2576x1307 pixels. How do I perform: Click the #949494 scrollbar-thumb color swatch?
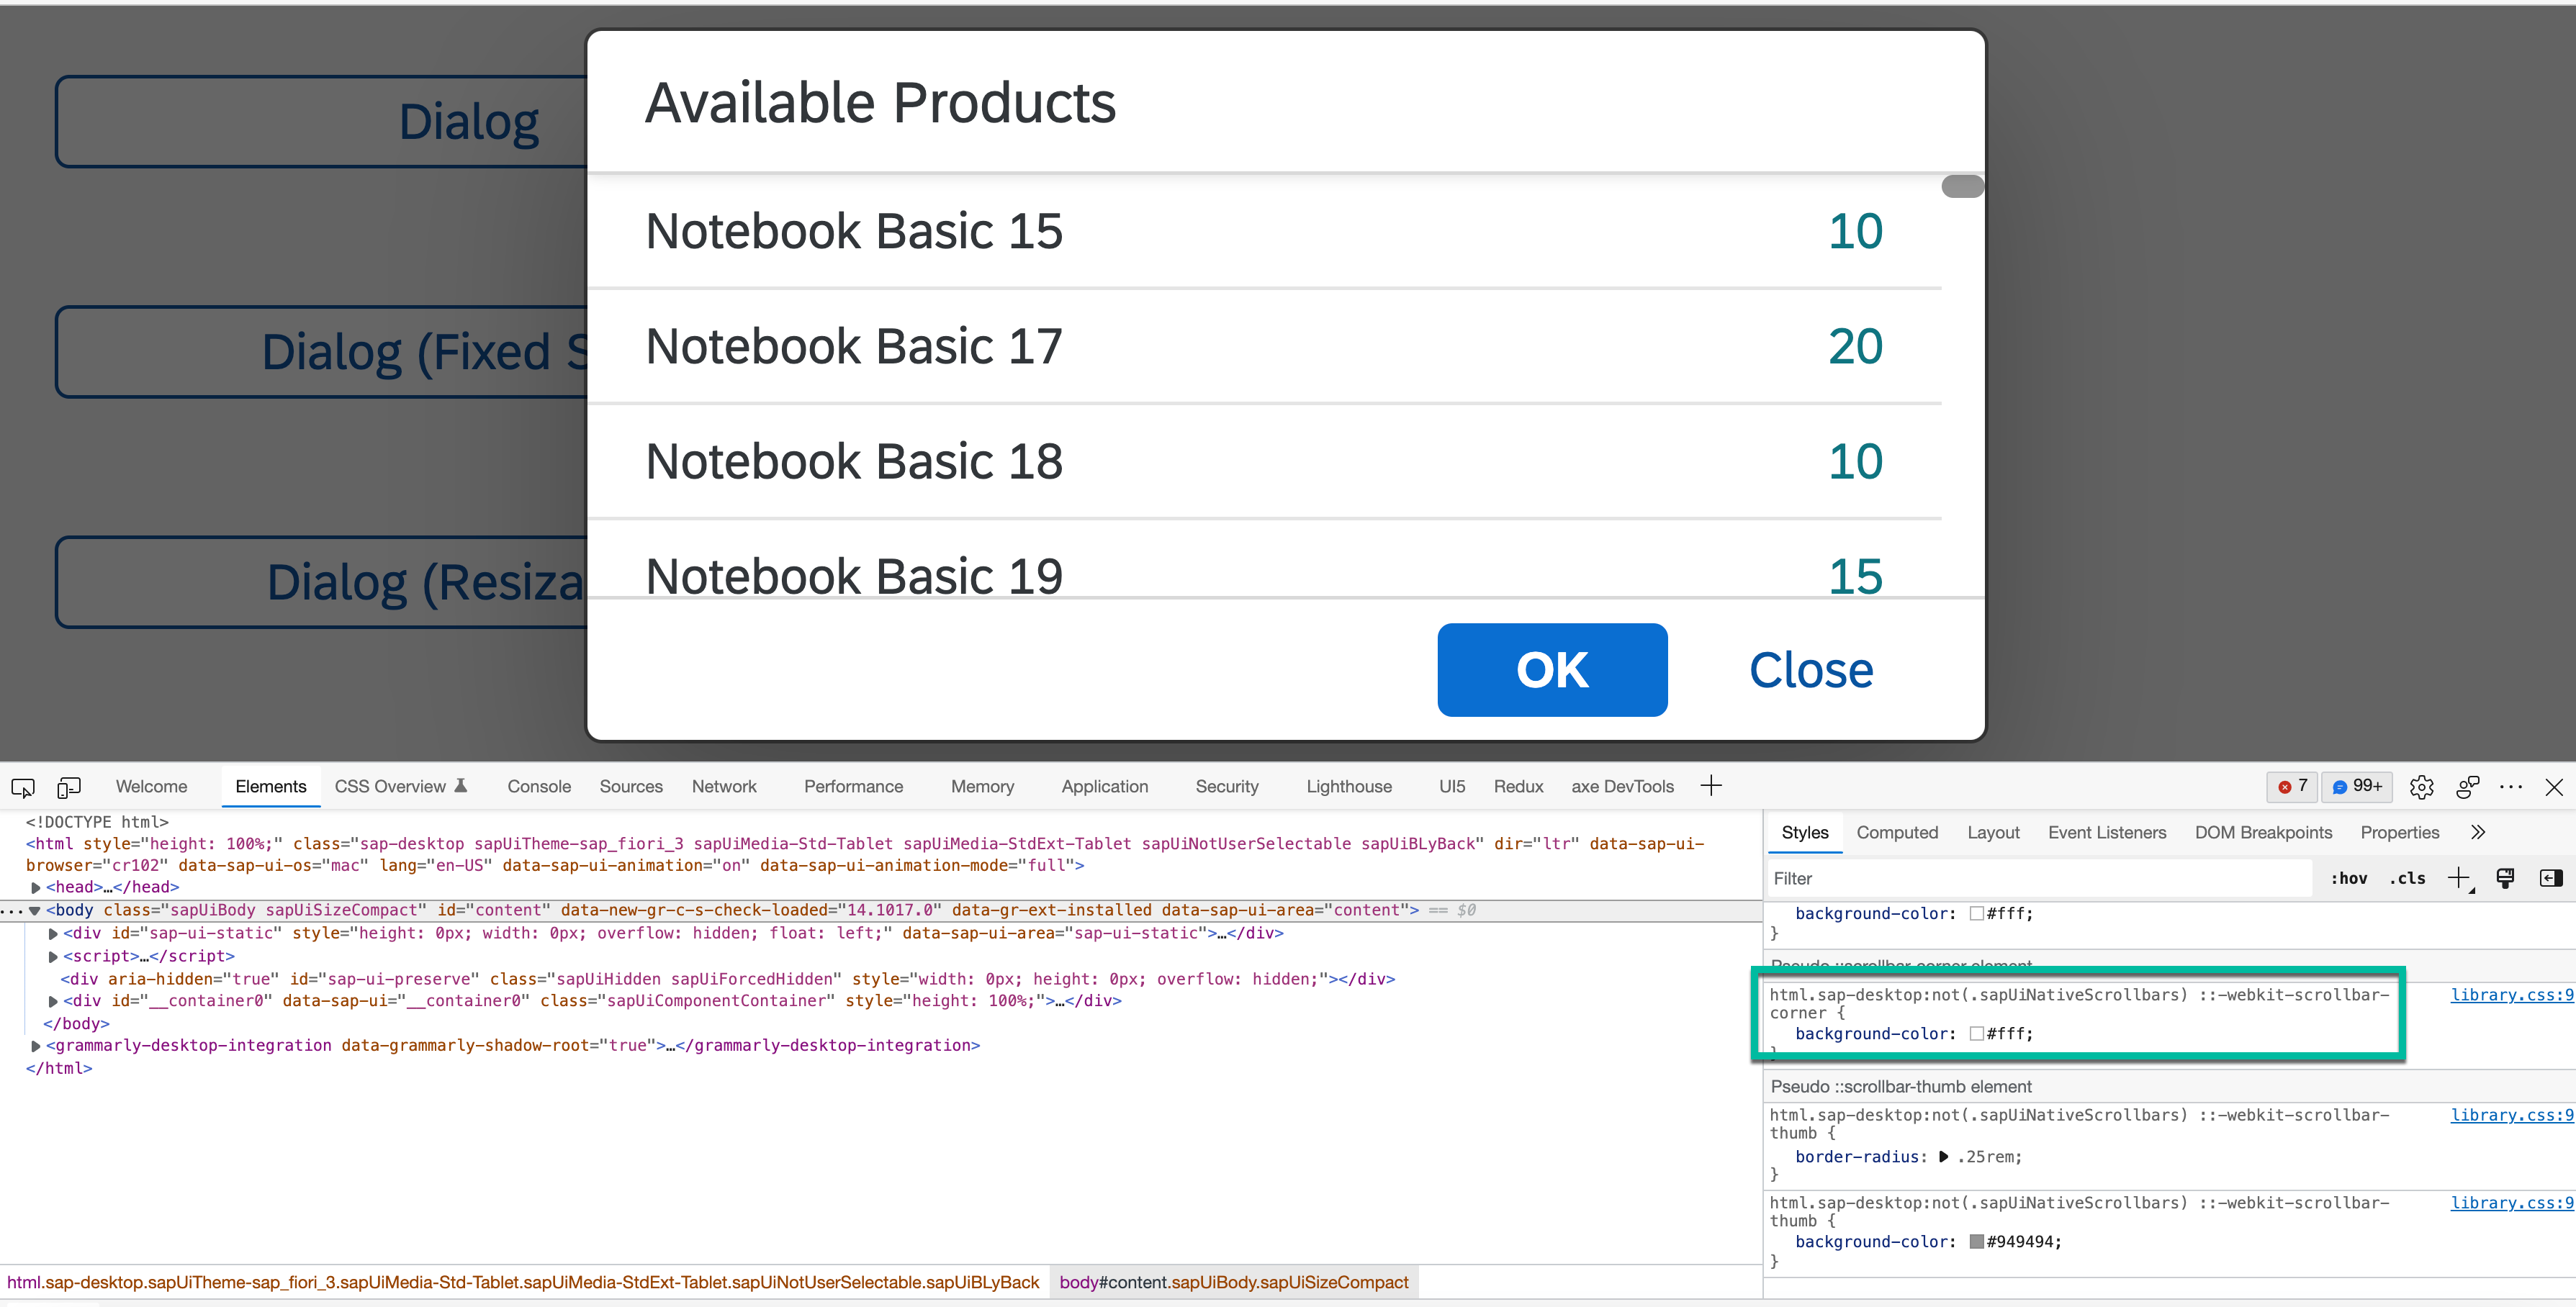coord(1976,1242)
